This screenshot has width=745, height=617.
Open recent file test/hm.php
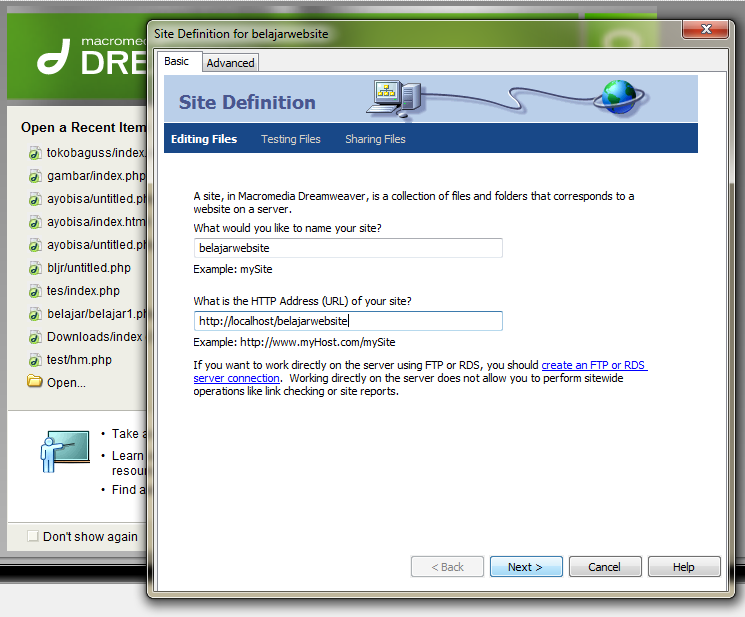pos(79,360)
